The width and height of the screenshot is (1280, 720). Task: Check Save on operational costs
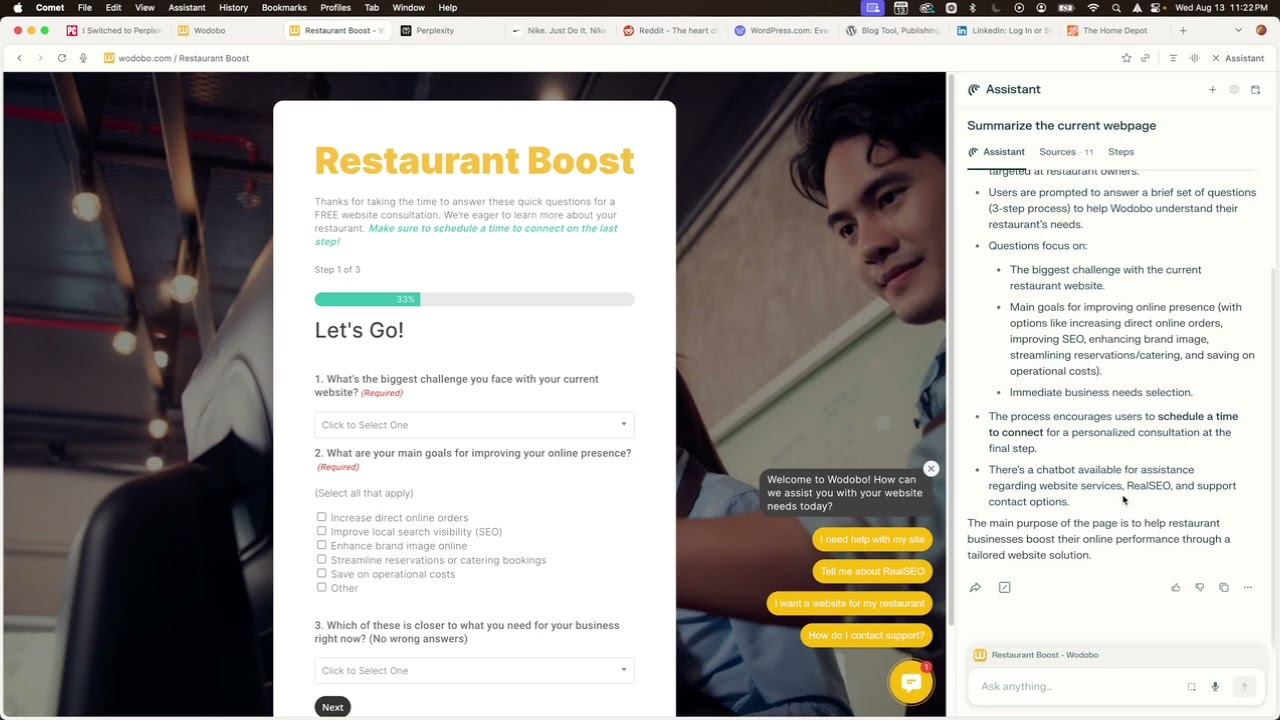(321, 573)
